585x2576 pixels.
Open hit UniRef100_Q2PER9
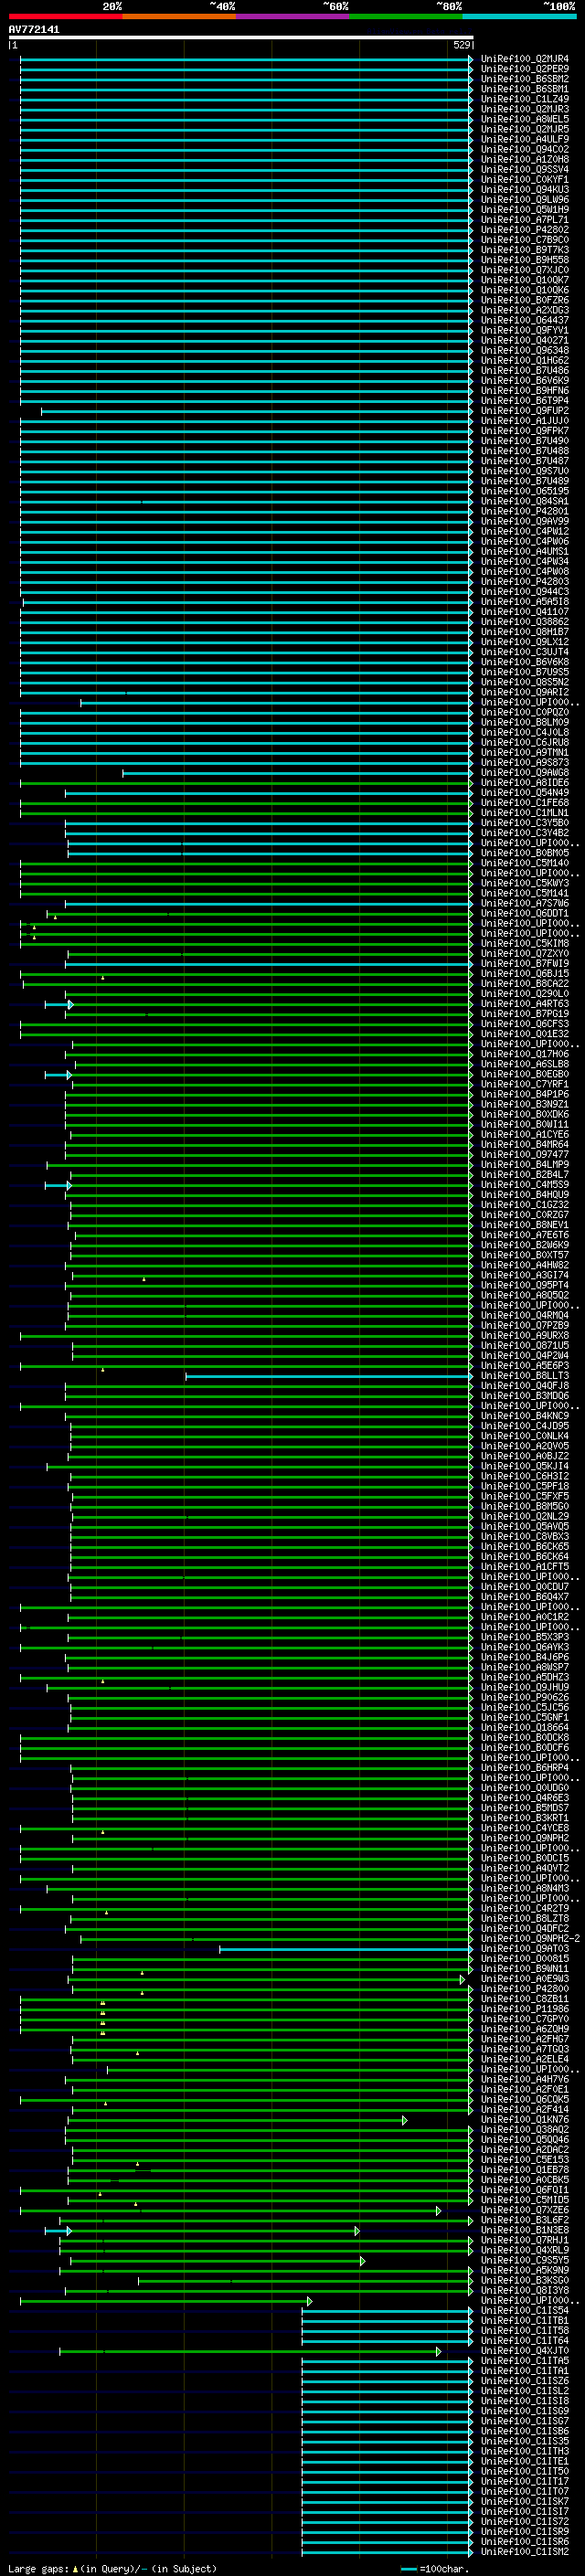click(525, 70)
